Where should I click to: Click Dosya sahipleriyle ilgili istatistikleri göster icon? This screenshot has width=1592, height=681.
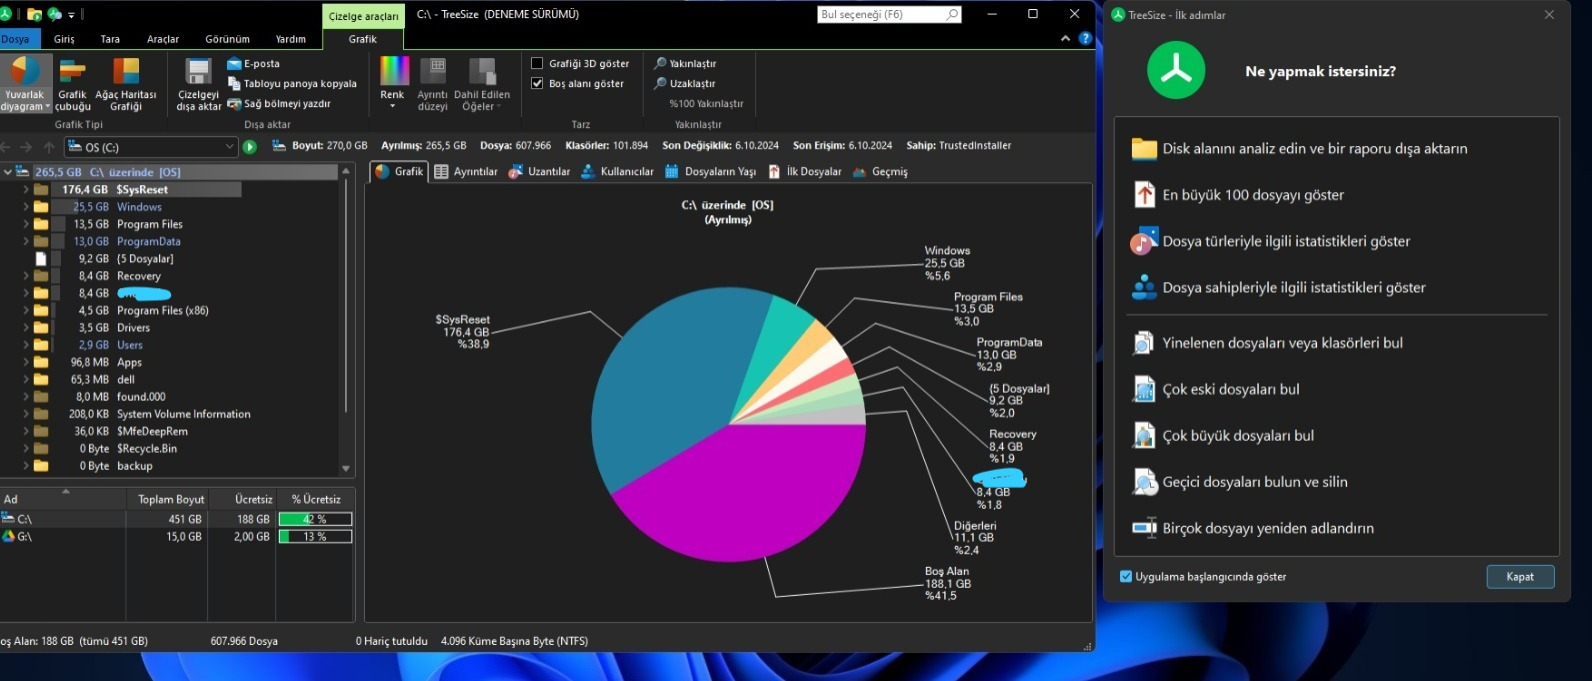pos(1144,287)
